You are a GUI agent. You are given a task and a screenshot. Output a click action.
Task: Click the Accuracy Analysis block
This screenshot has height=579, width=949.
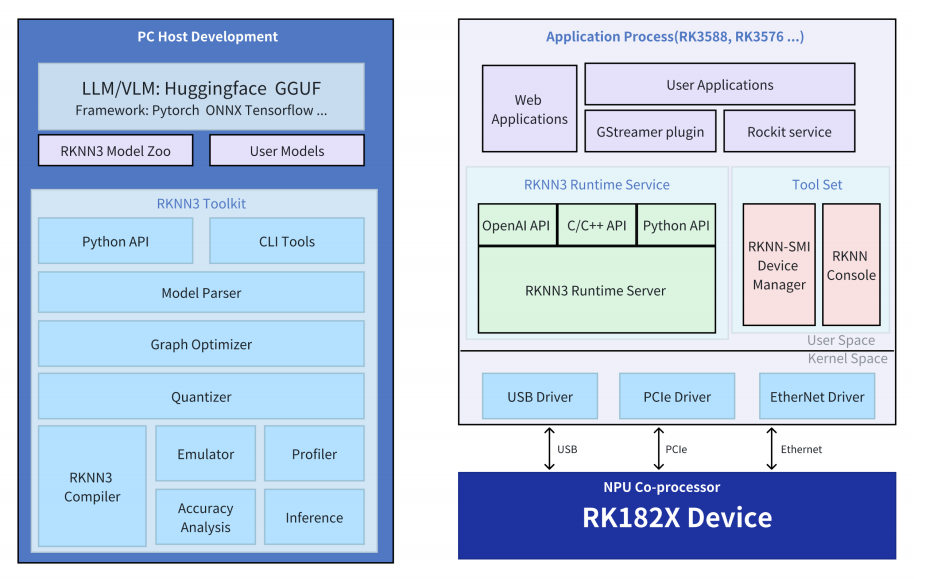tap(206, 517)
